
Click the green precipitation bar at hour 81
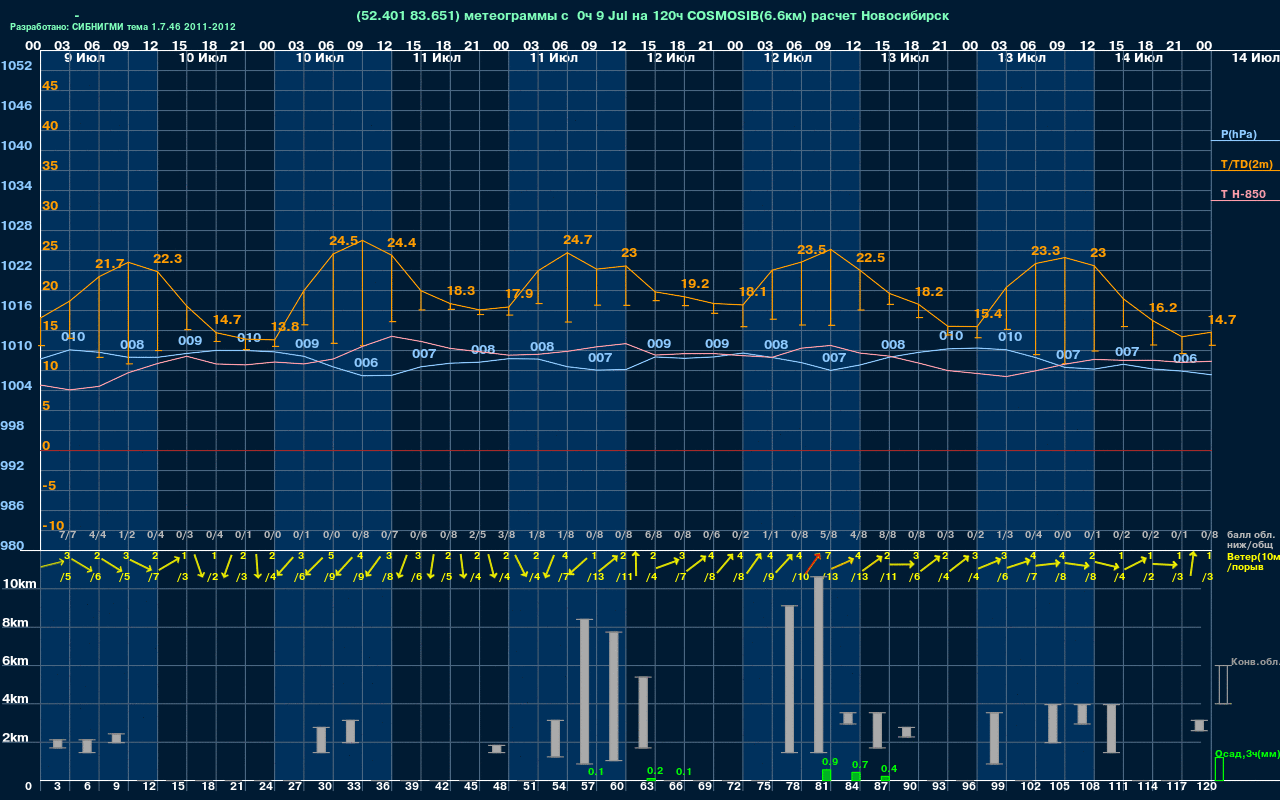826,775
